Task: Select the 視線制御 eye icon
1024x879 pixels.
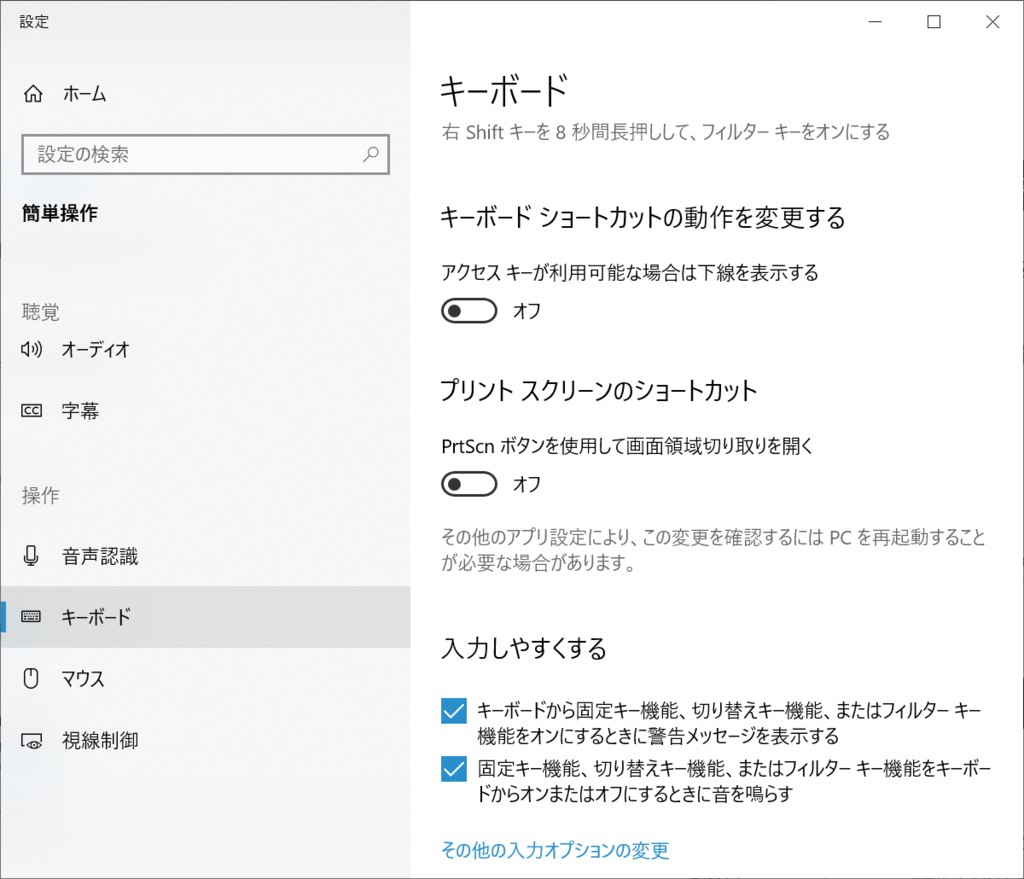Action: [31, 740]
